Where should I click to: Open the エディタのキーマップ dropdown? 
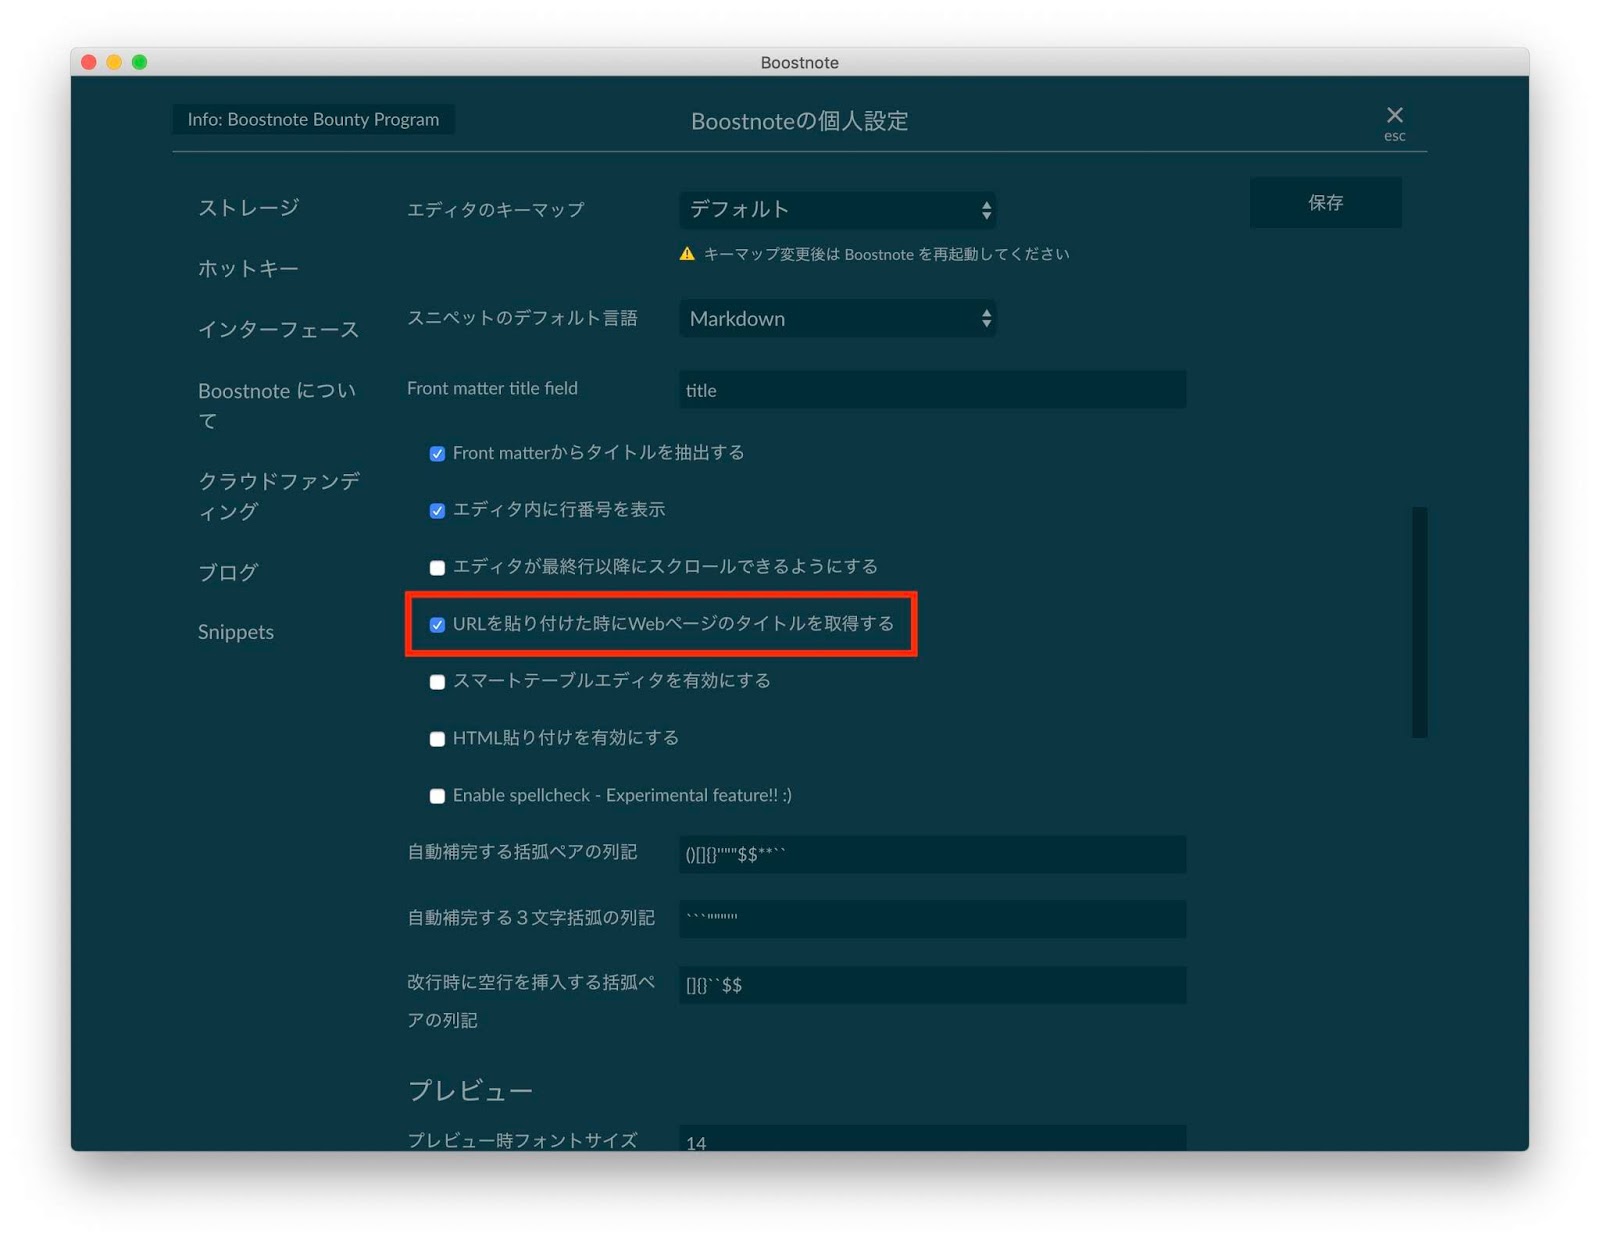coord(838,210)
